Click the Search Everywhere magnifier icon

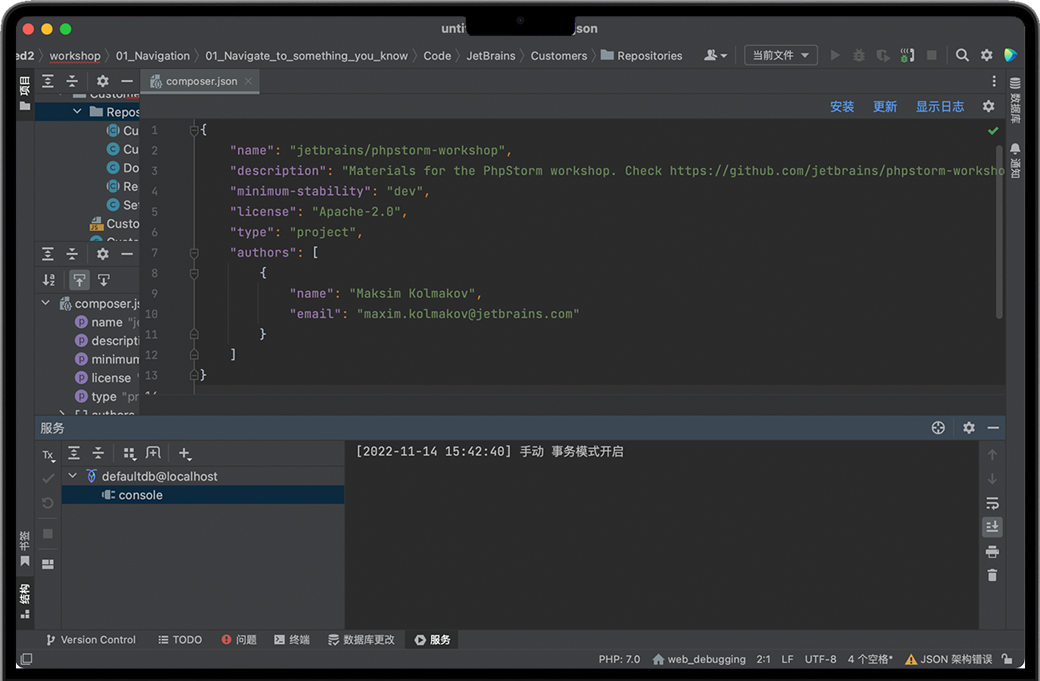tap(962, 56)
